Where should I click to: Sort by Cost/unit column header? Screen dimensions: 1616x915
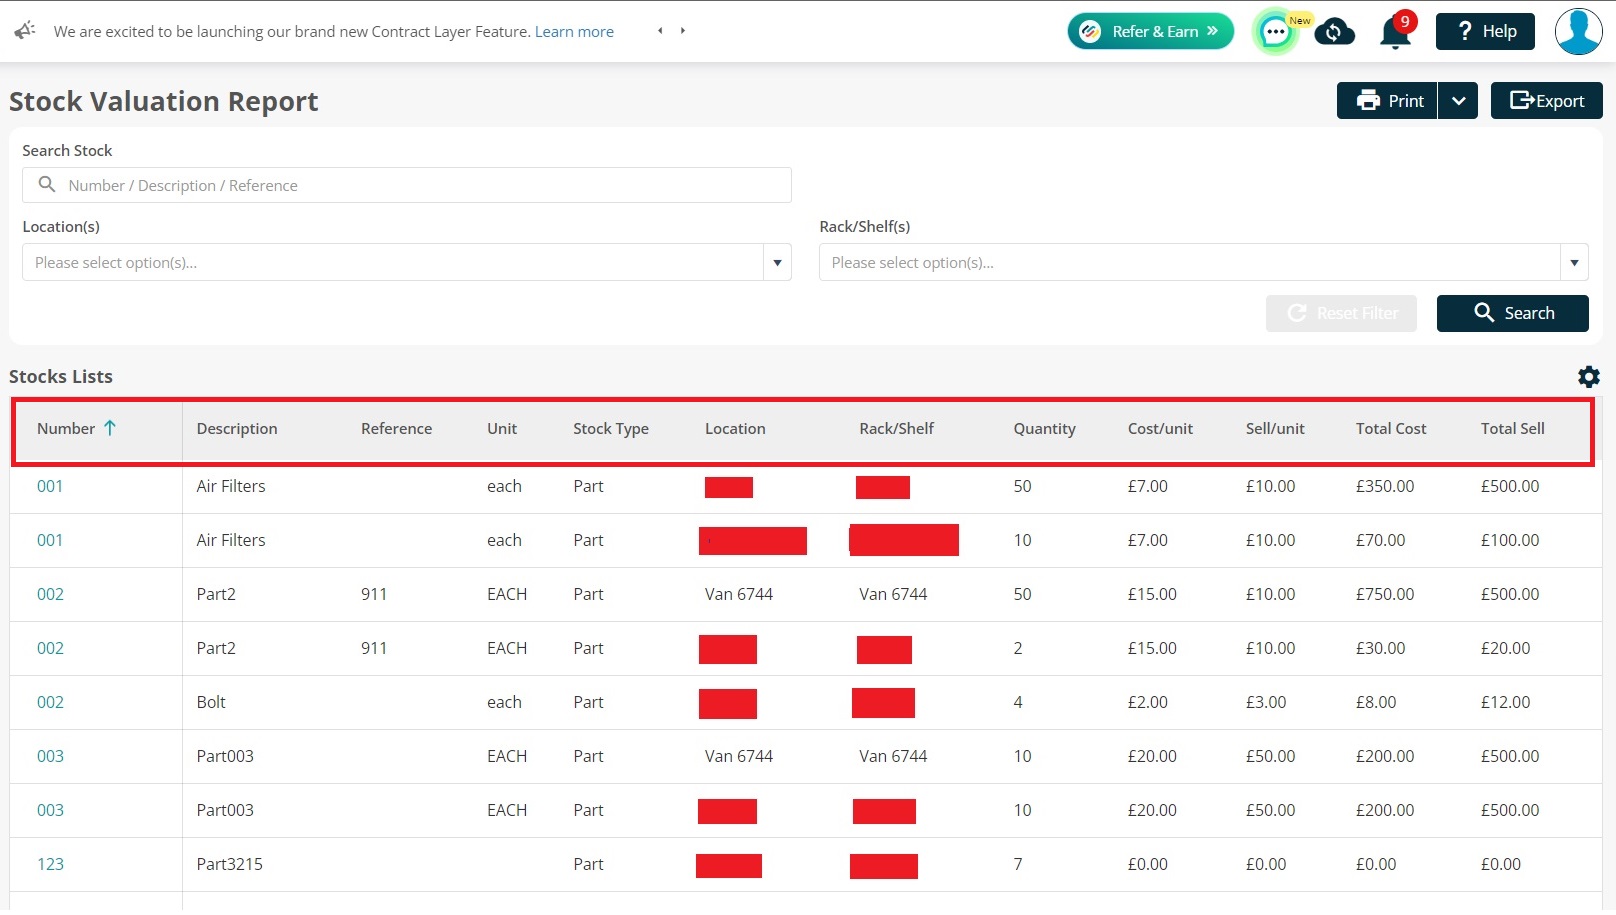(1160, 428)
